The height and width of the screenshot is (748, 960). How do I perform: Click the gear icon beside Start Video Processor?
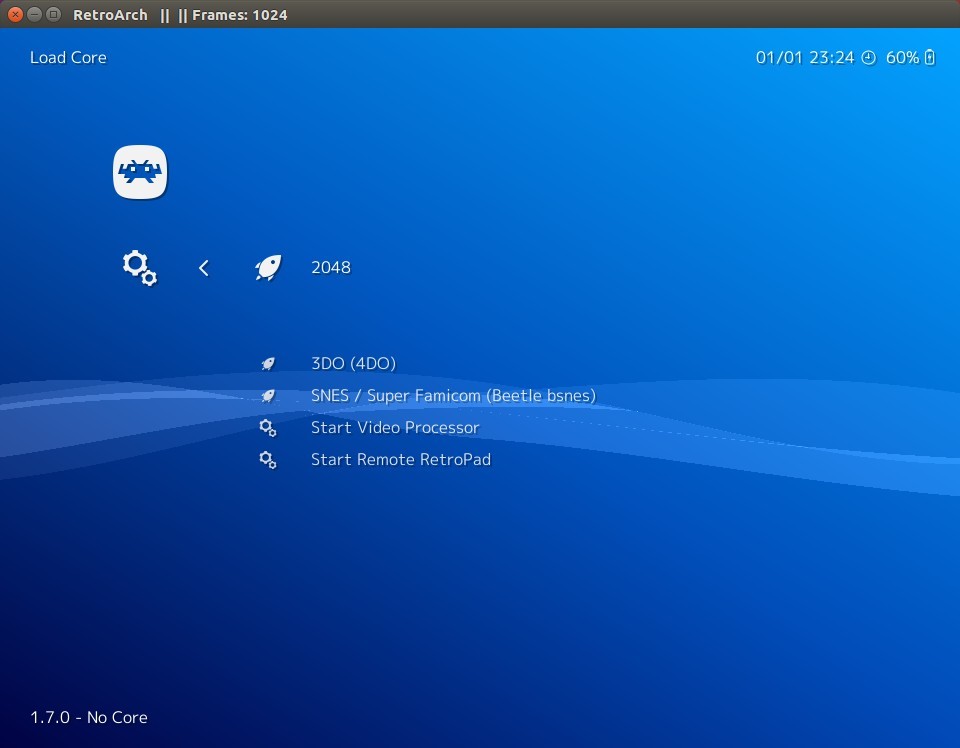pyautogui.click(x=267, y=427)
